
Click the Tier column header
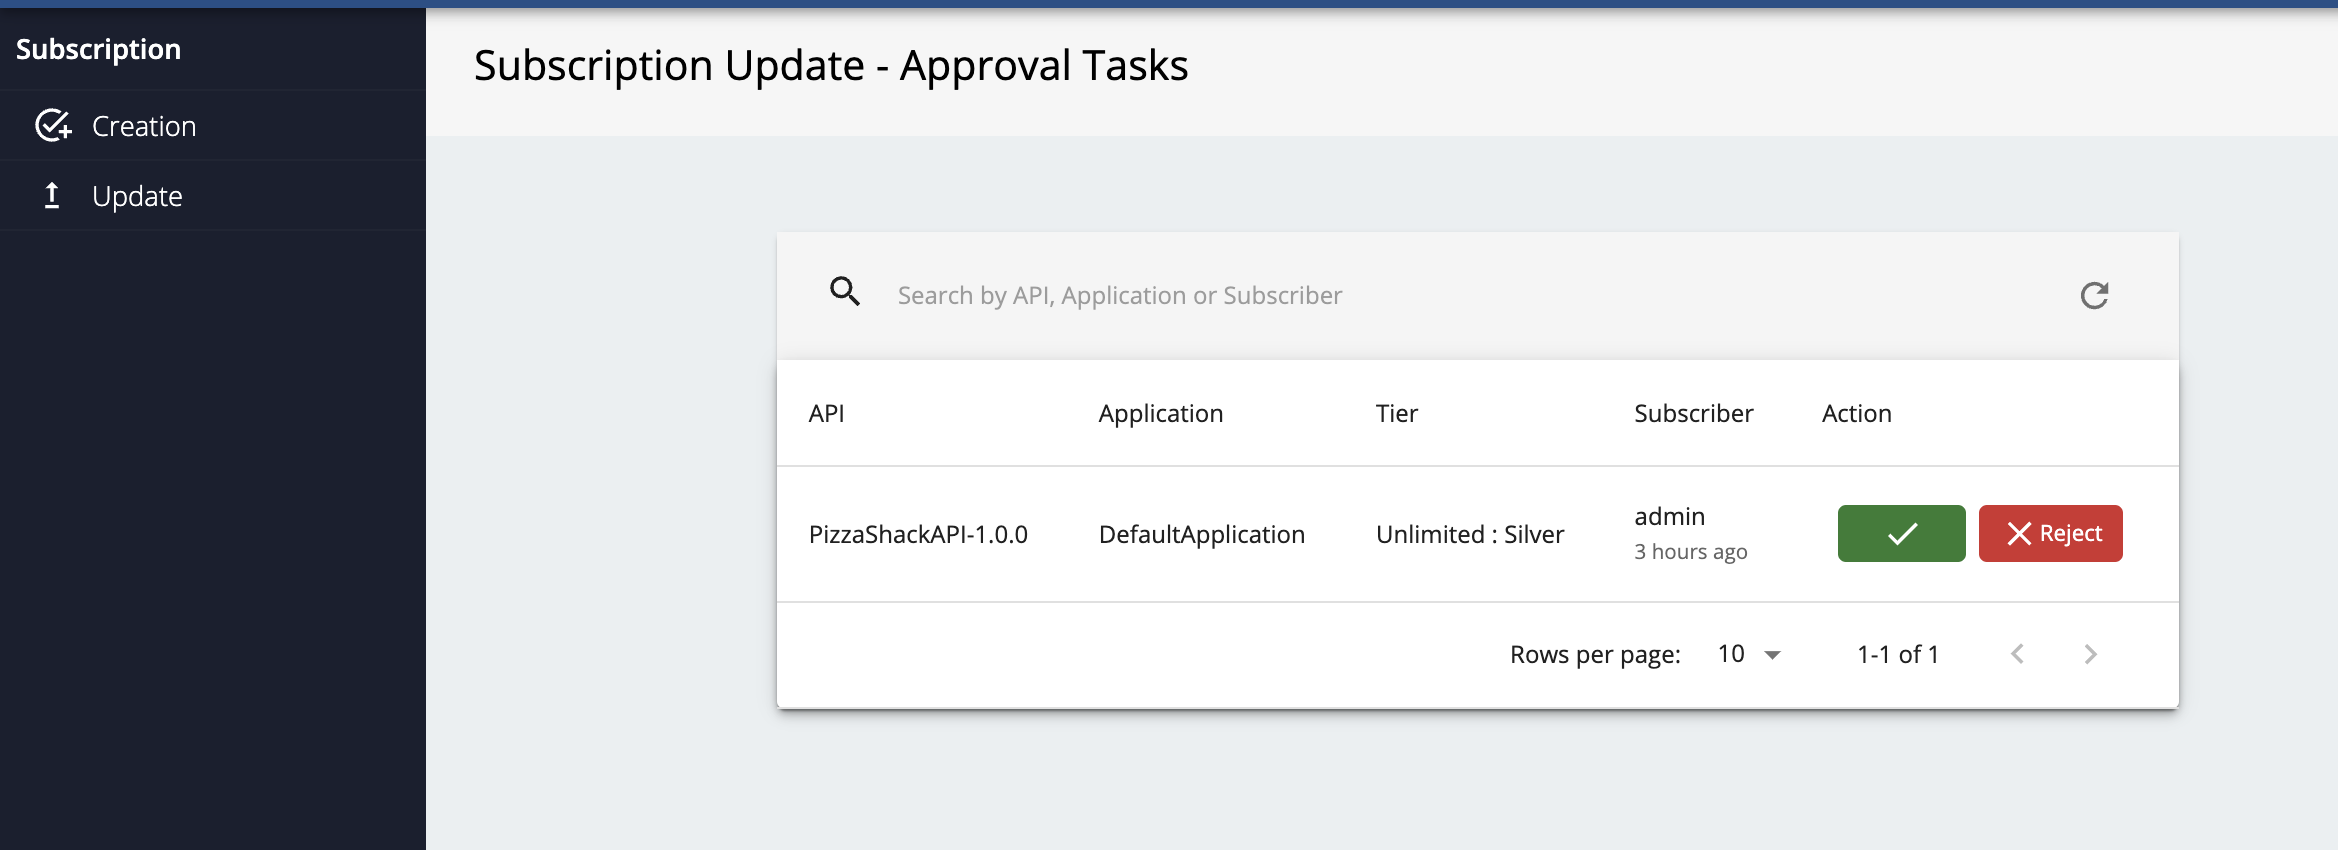coord(1396,413)
